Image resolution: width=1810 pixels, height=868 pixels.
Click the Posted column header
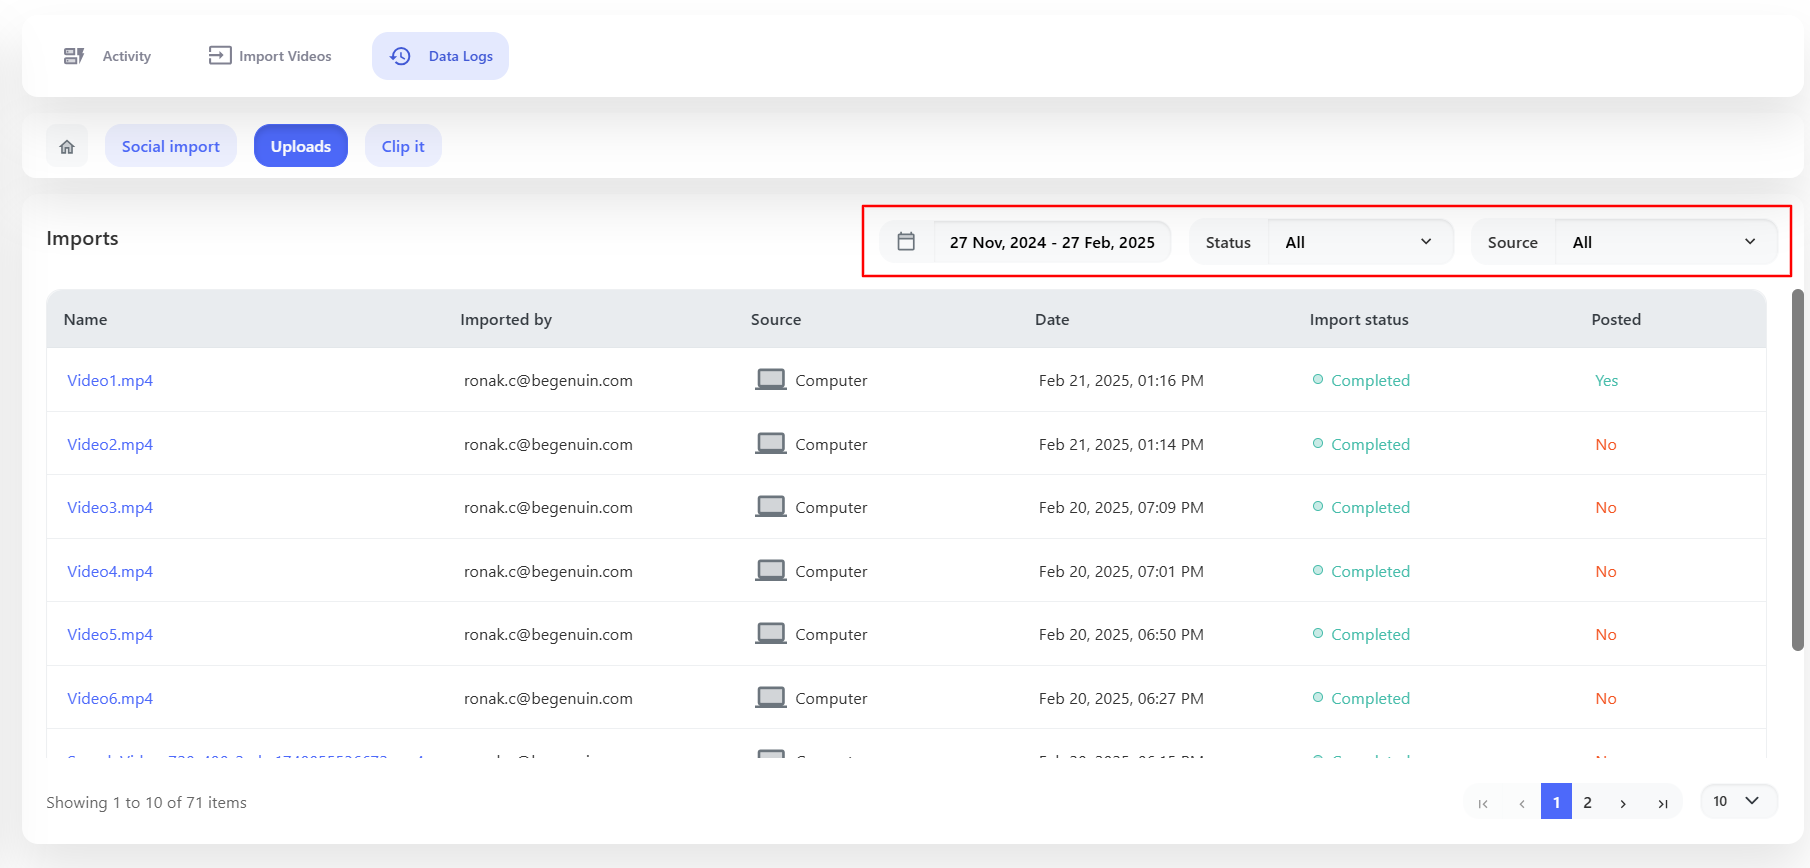coord(1616,319)
